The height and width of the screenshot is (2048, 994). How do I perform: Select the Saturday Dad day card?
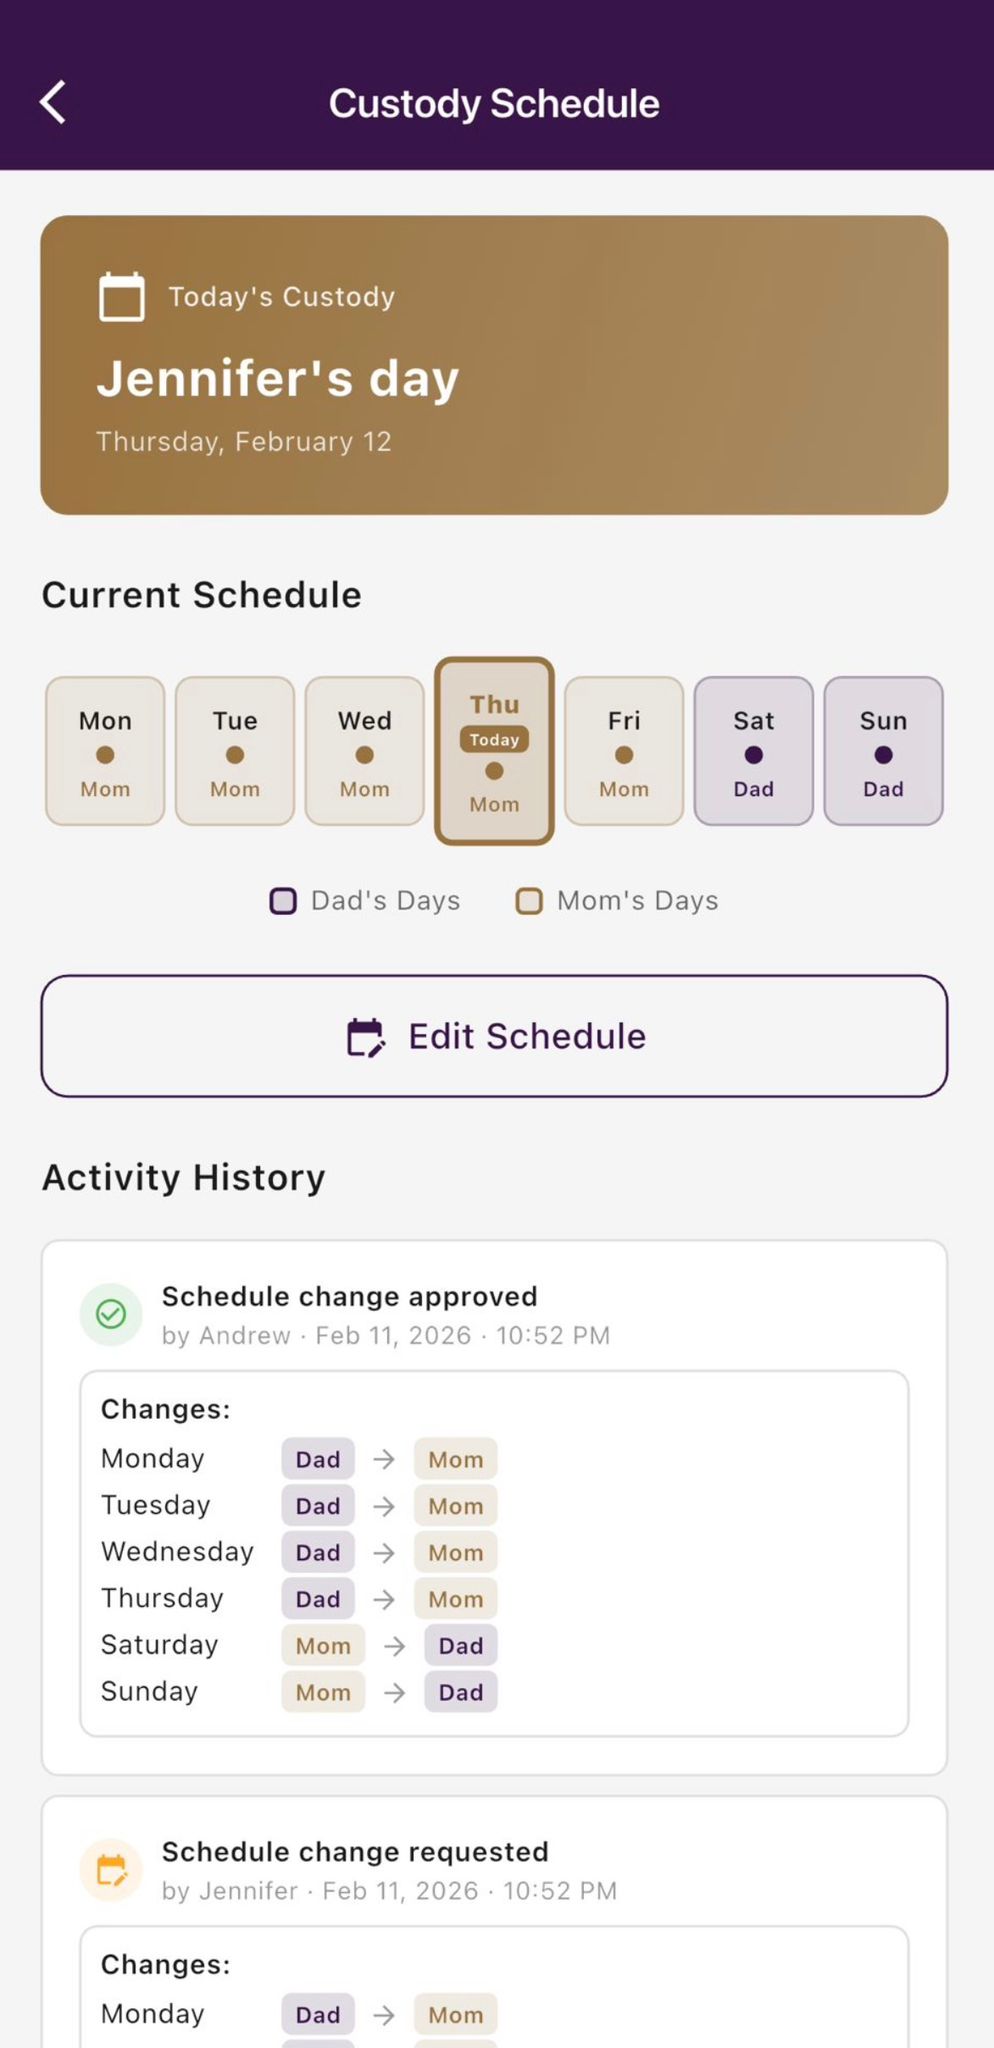coord(753,751)
